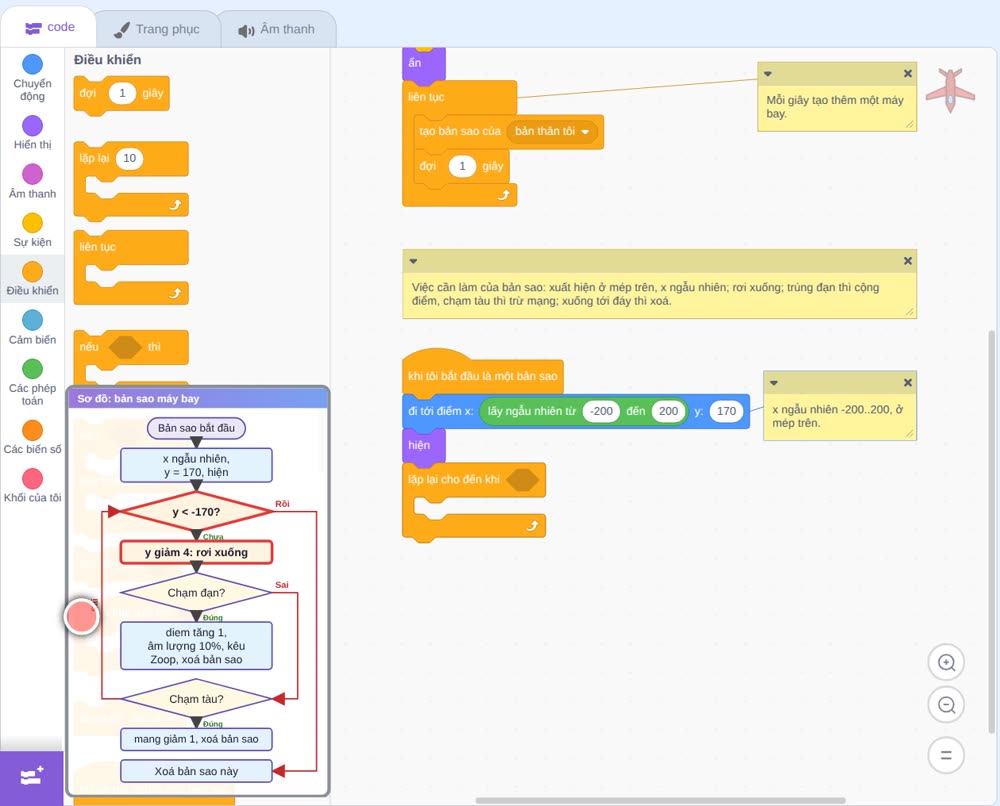
Task: Switch to the Trang phục tab
Action: click(157, 29)
